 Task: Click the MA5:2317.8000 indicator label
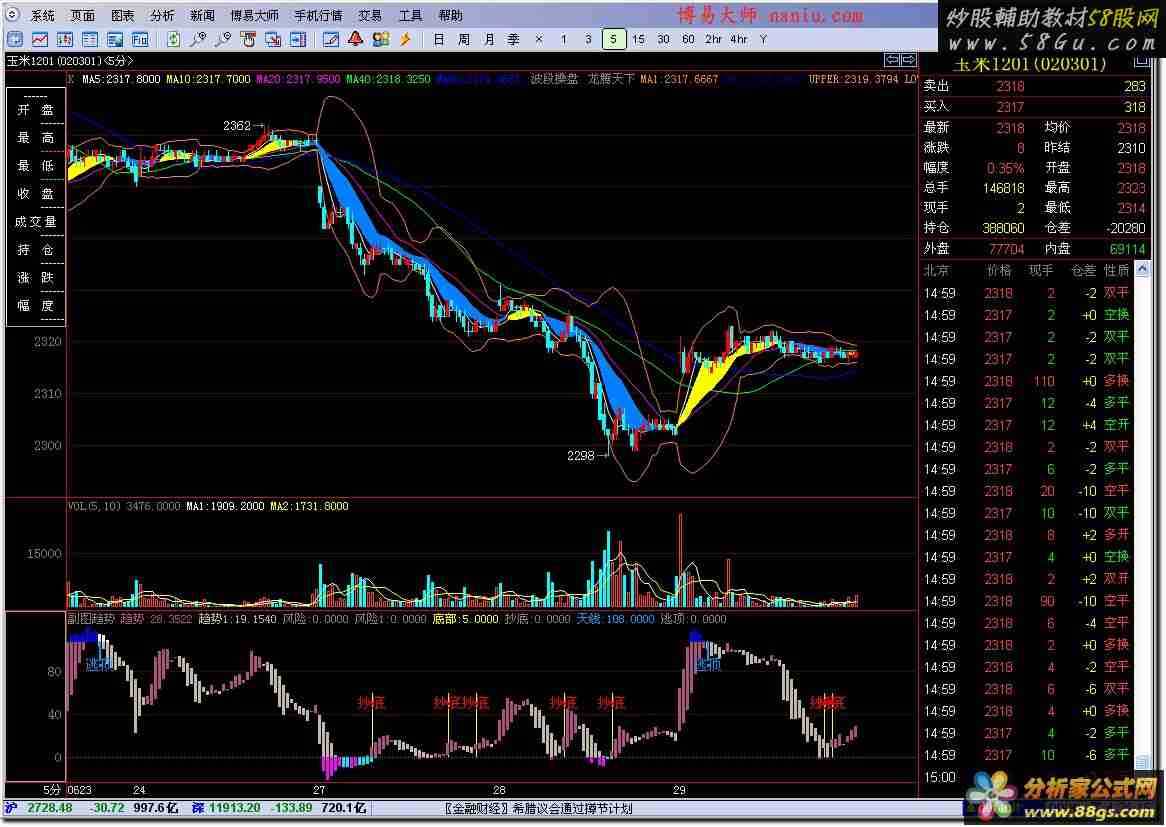tap(121, 78)
